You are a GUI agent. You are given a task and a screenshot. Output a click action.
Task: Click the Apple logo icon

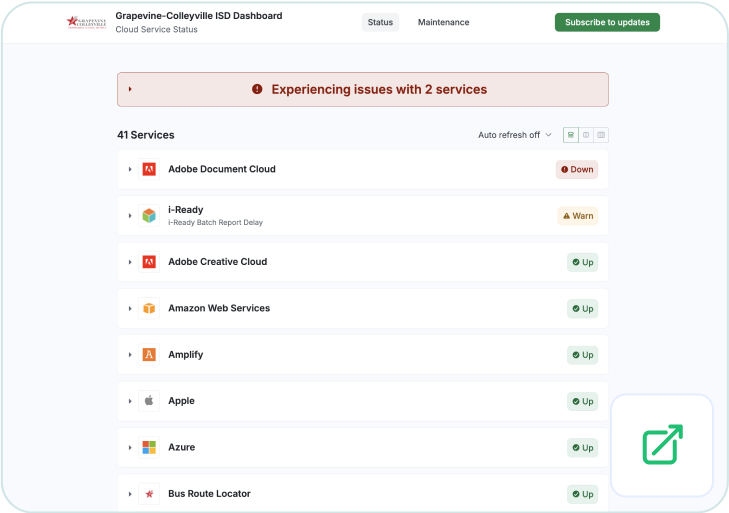coord(149,401)
